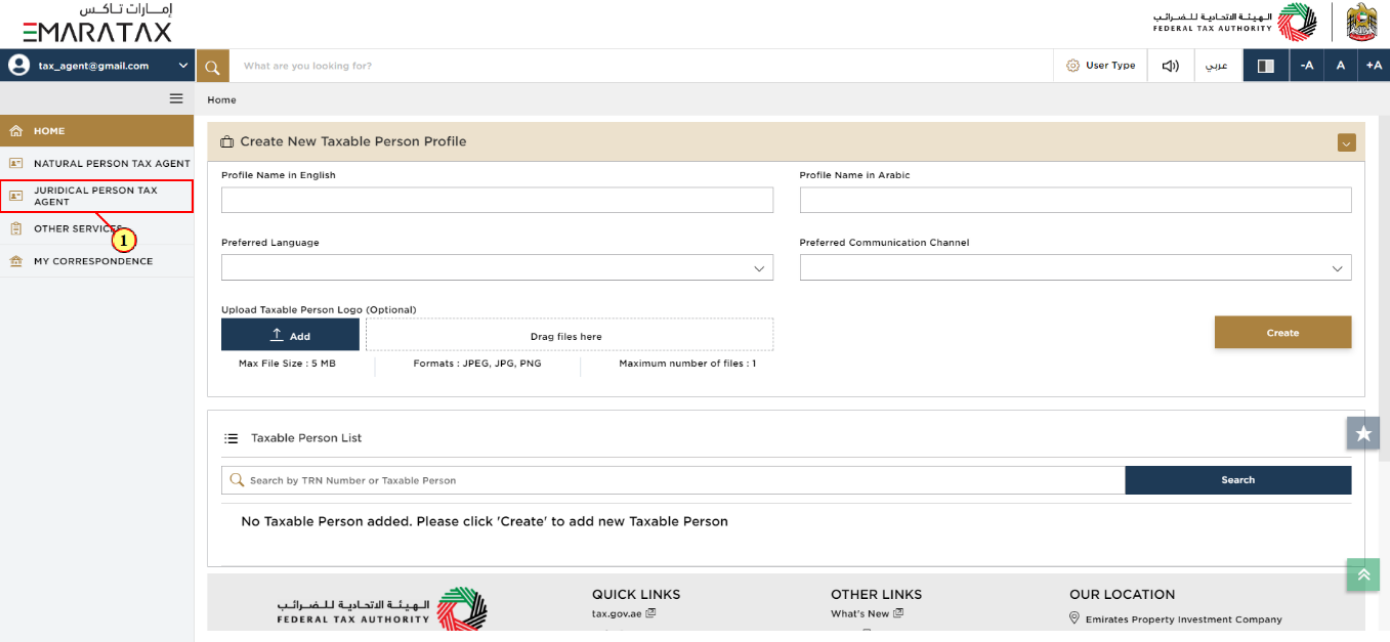Focus the Profile Name in Arabic field
Image resolution: width=1390 pixels, height=642 pixels.
tap(1075, 200)
